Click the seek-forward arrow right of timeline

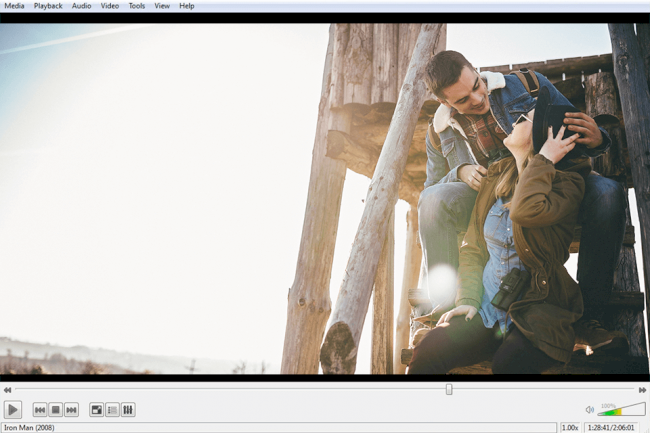pos(642,390)
